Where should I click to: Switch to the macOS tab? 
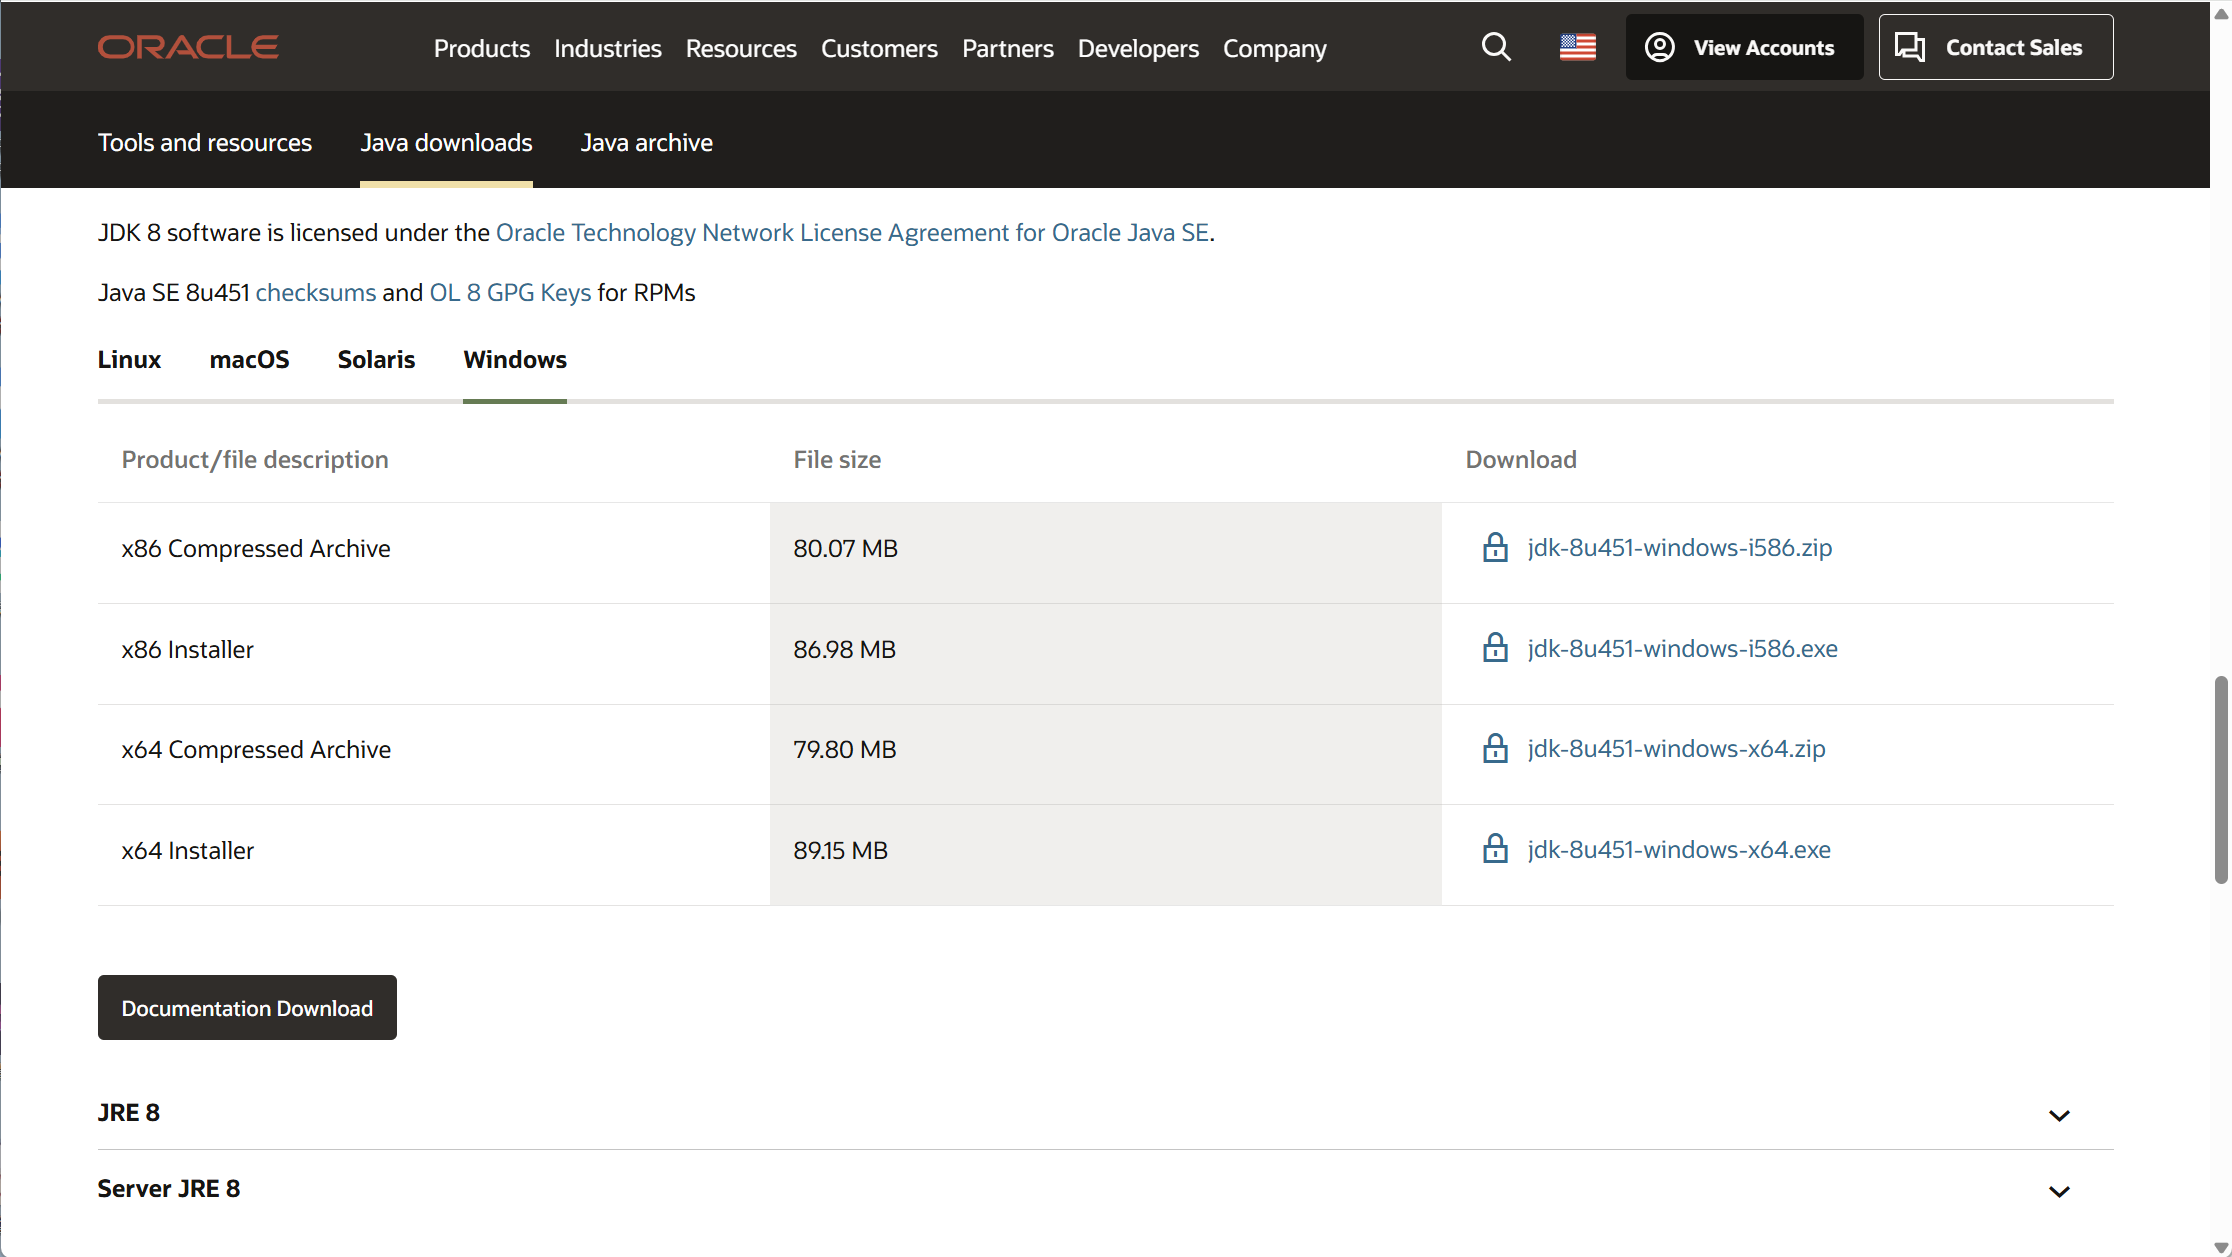[x=249, y=360]
